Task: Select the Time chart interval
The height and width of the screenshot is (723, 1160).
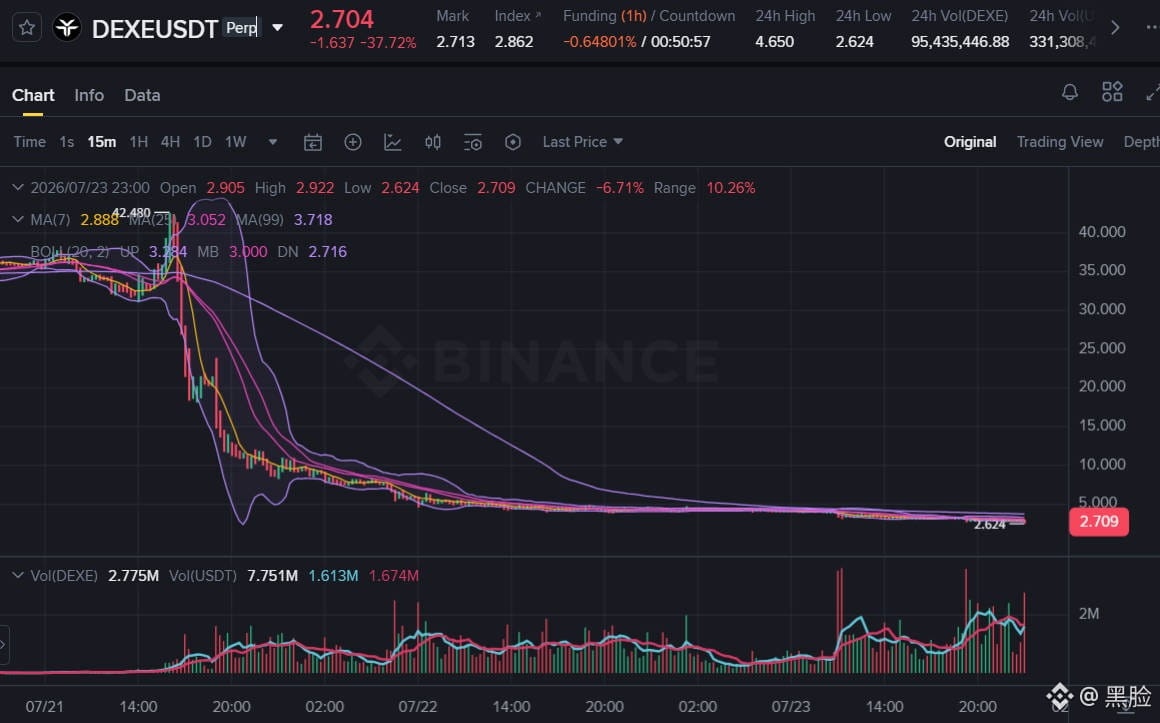Action: (x=30, y=141)
